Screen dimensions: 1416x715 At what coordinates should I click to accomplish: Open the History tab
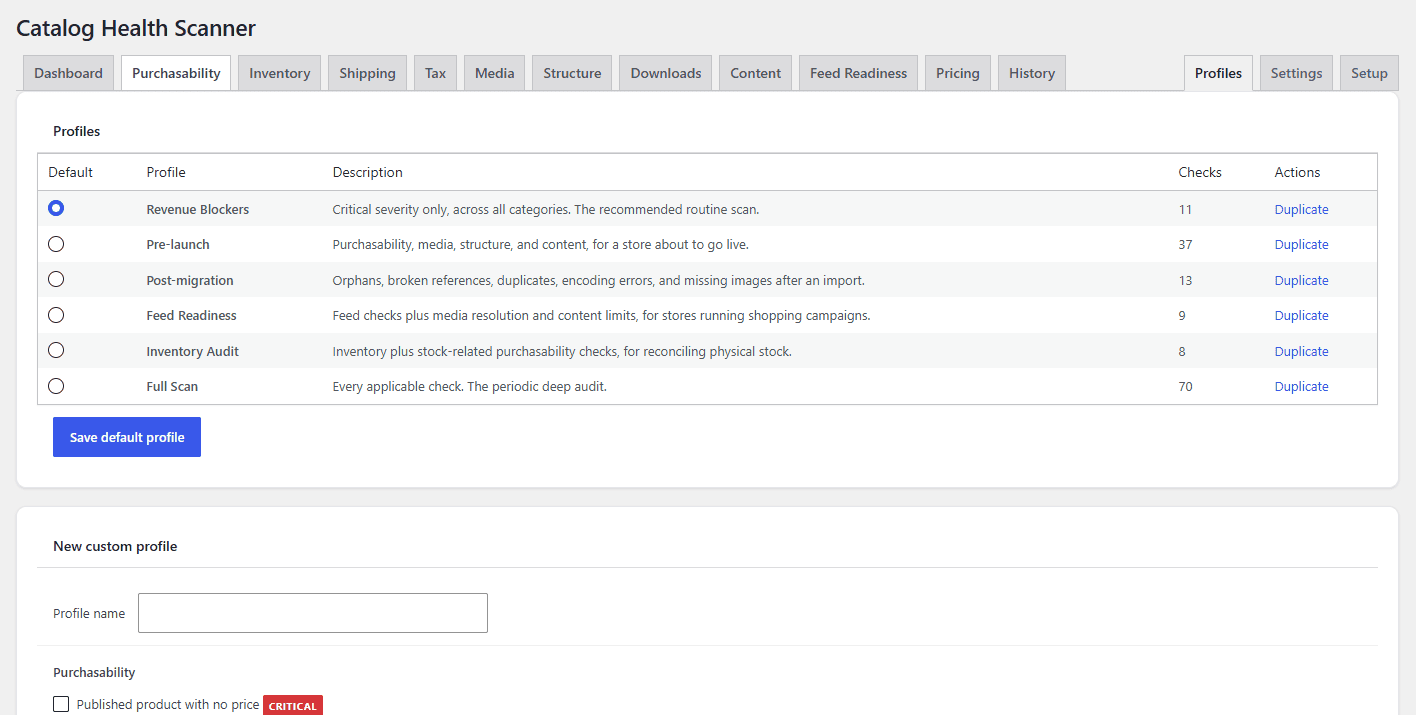coord(1032,73)
